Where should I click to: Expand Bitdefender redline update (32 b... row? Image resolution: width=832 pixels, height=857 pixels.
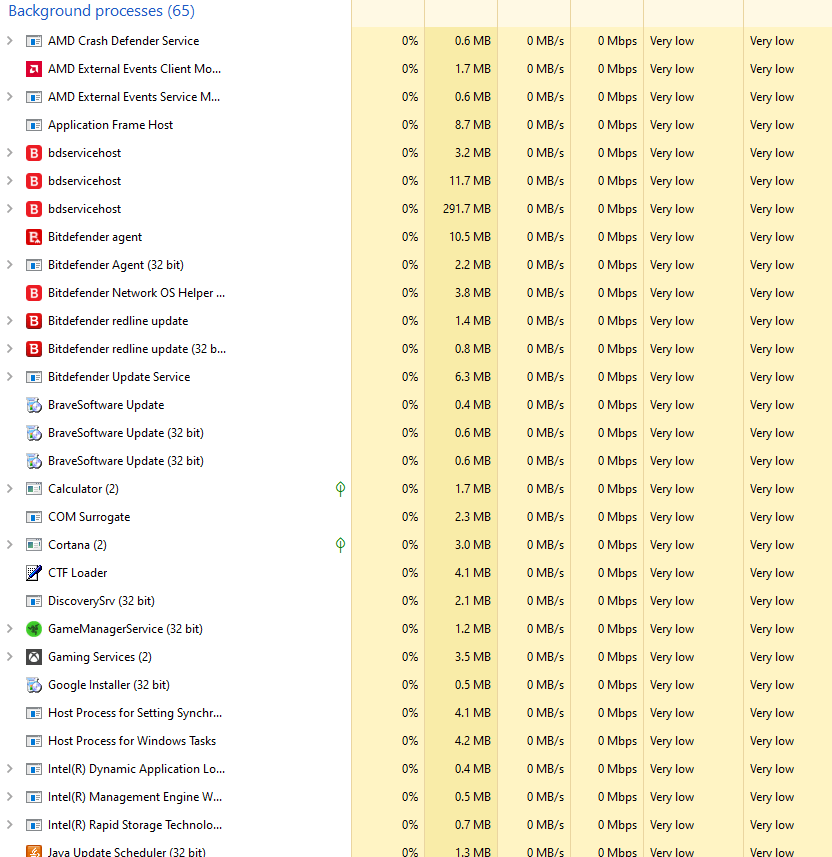(x=9, y=349)
